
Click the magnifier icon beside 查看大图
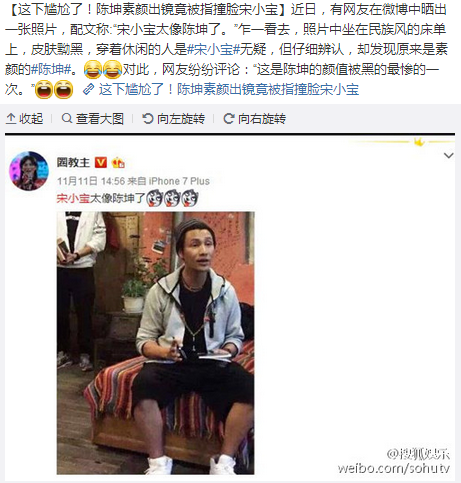(x=67, y=118)
